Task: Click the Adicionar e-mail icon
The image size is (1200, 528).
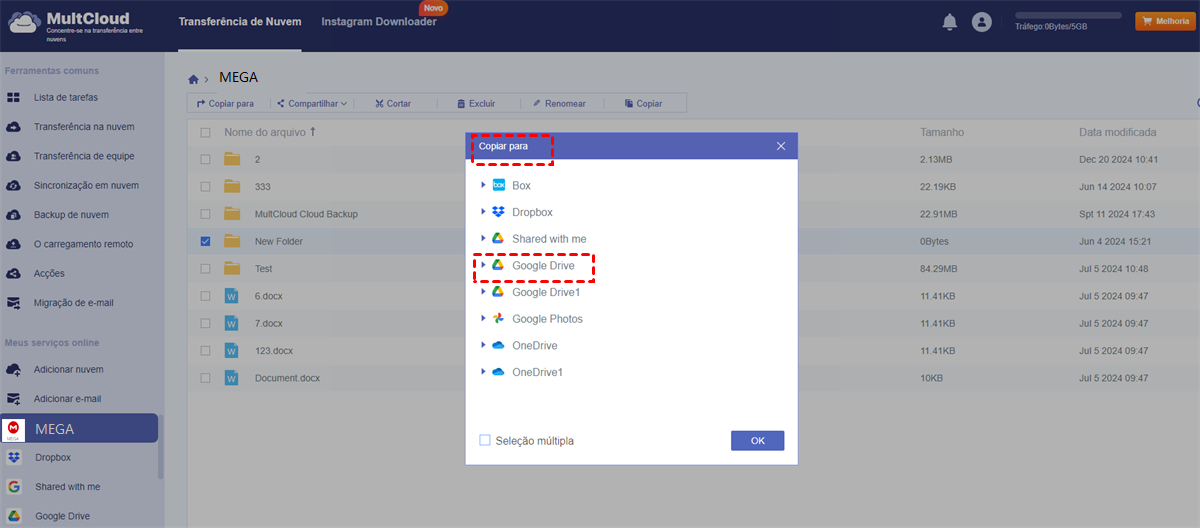Action: (x=14, y=399)
